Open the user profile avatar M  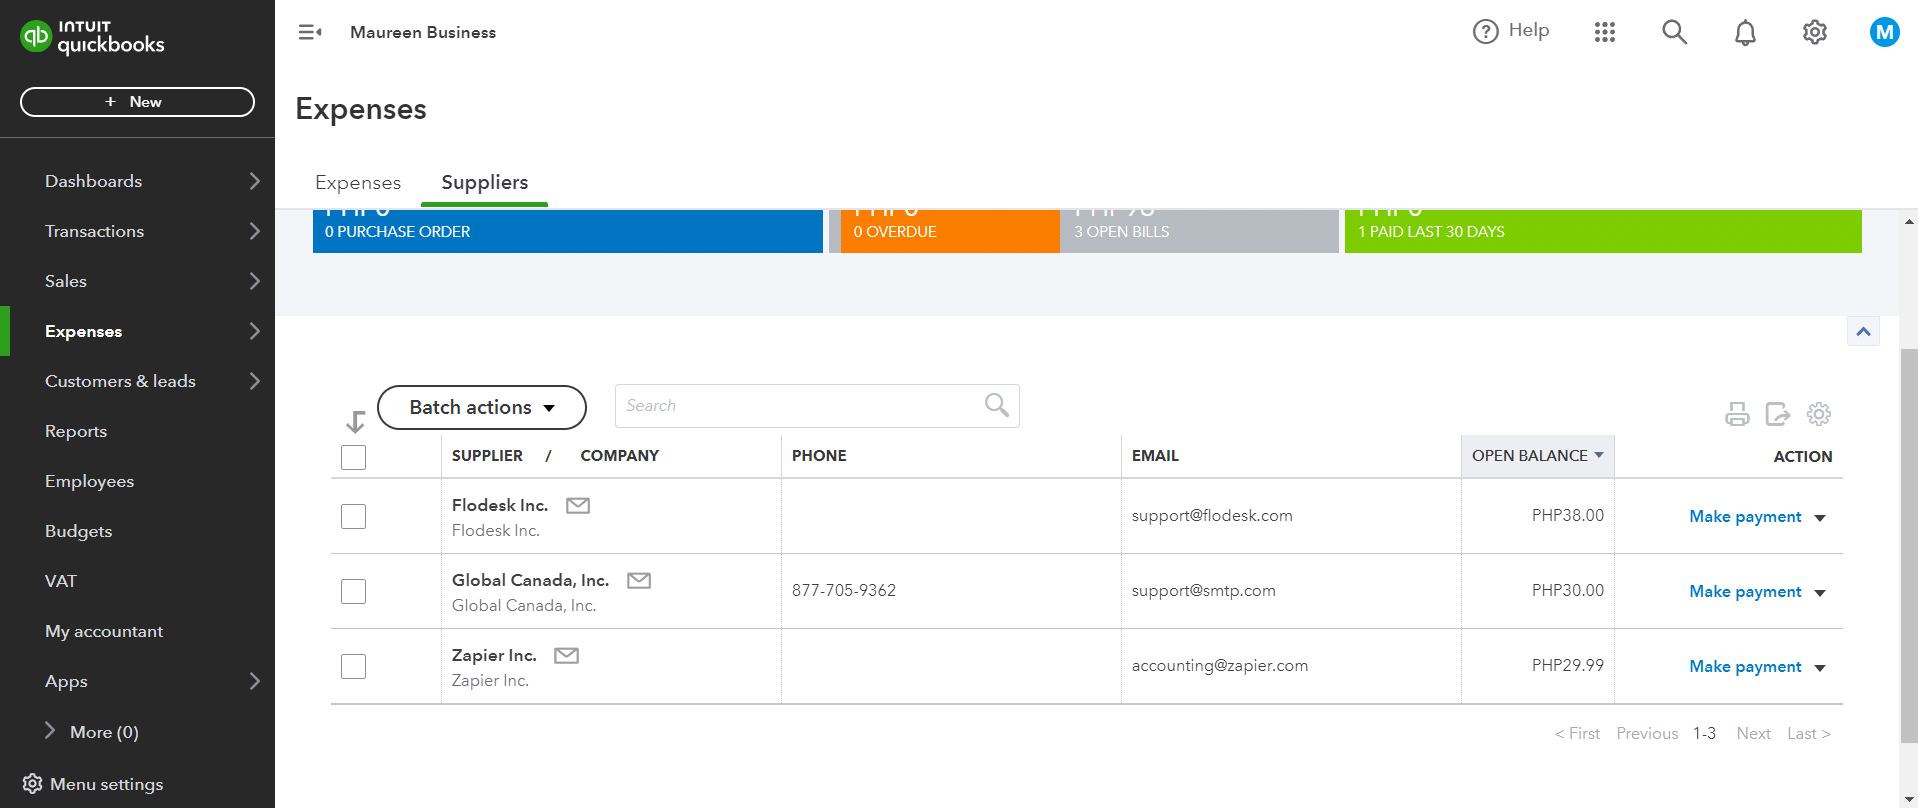tap(1885, 32)
